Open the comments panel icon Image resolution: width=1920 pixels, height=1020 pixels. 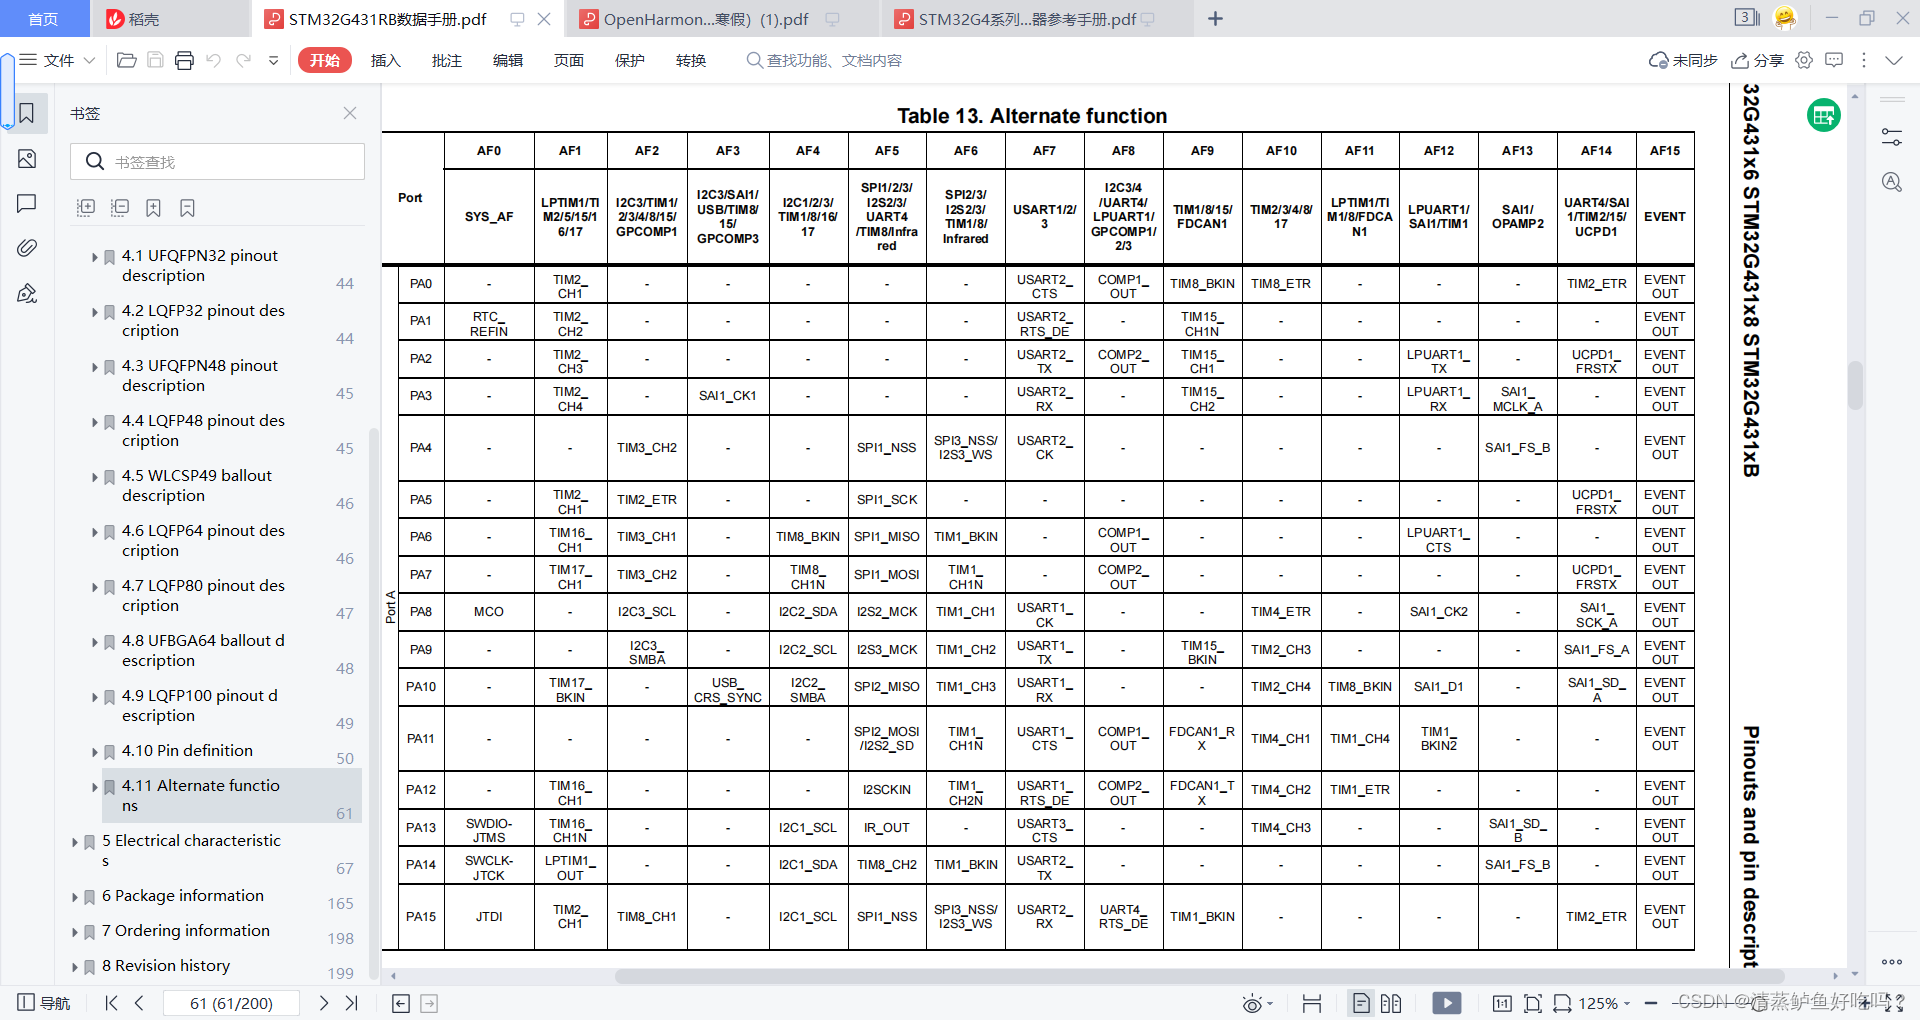[x=27, y=204]
